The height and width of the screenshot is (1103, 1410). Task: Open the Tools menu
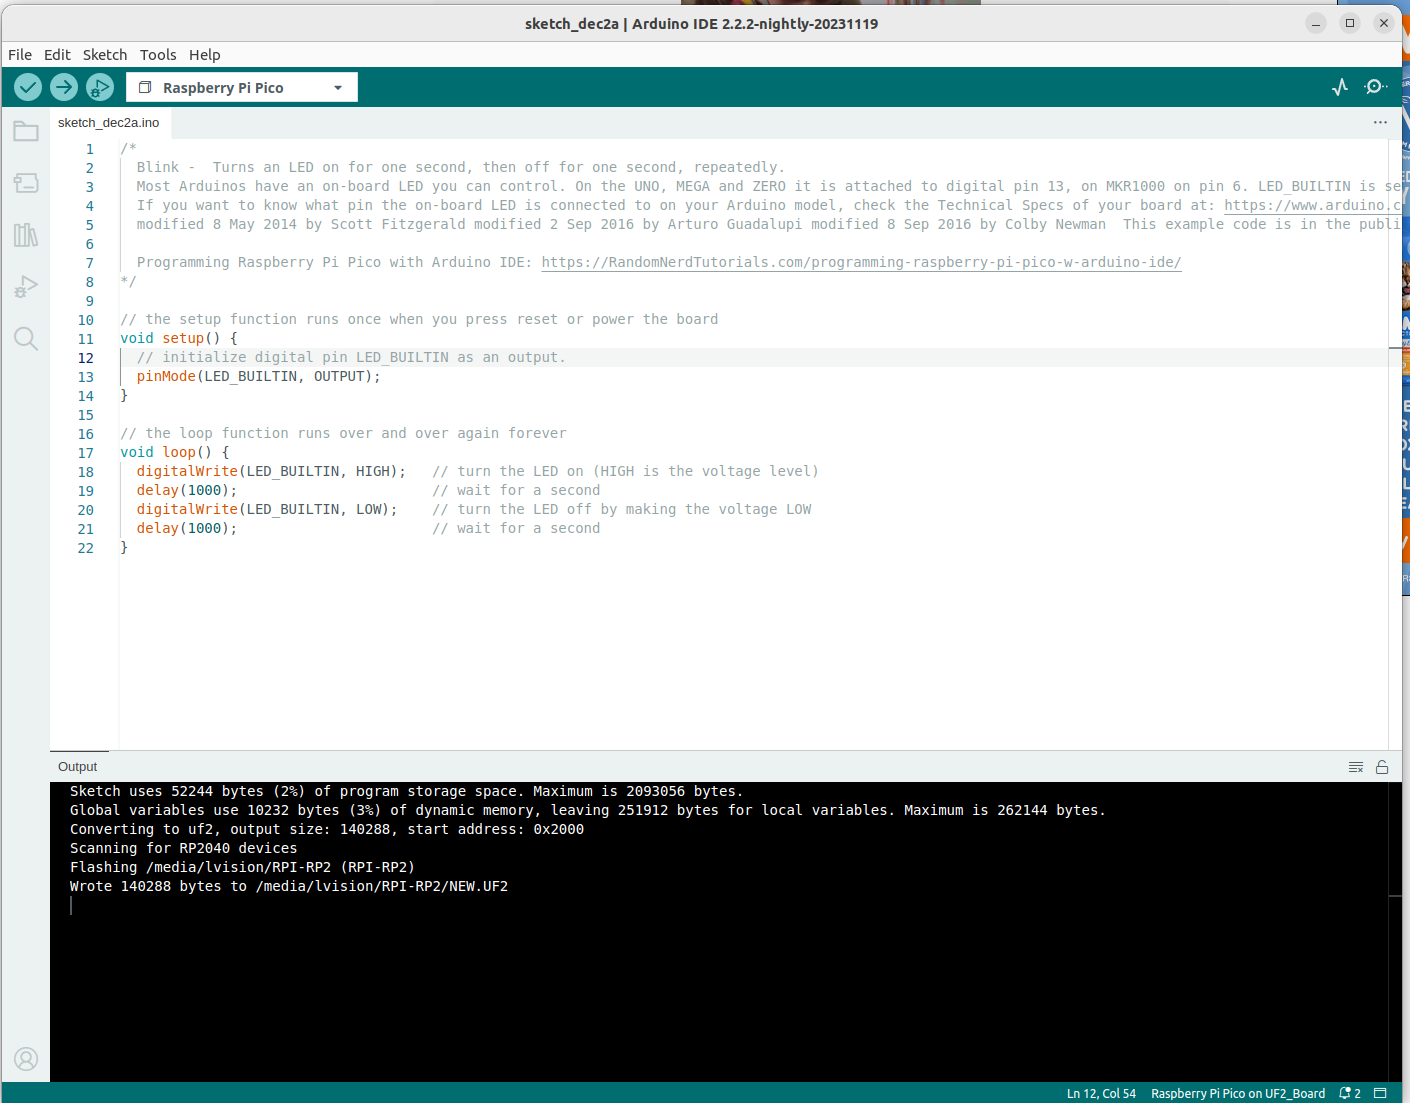click(158, 55)
